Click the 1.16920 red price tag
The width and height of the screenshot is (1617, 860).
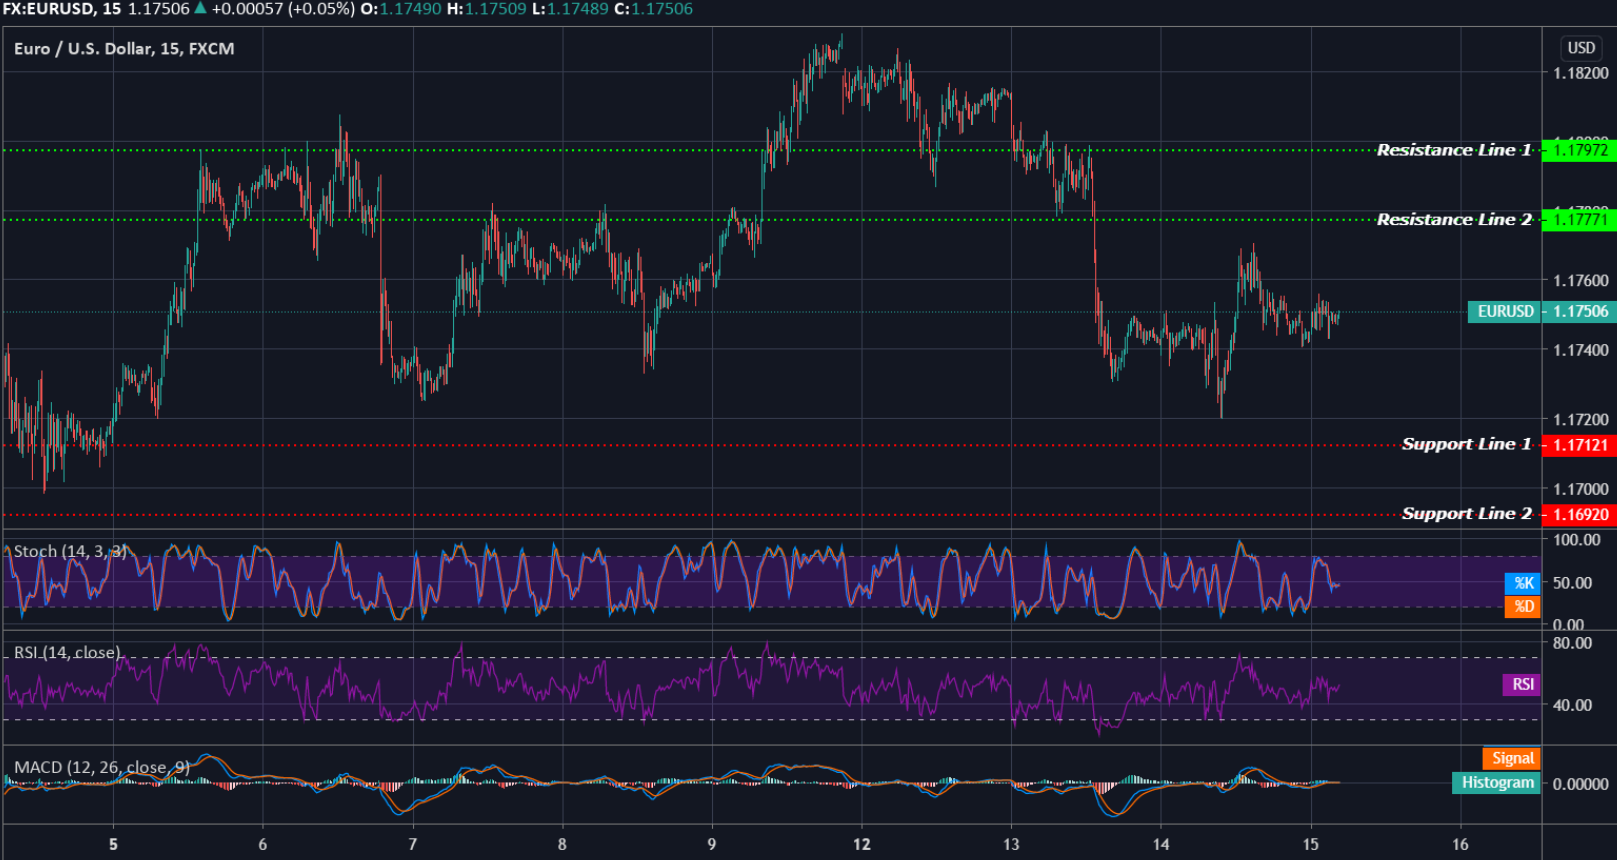pyautogui.click(x=1580, y=515)
